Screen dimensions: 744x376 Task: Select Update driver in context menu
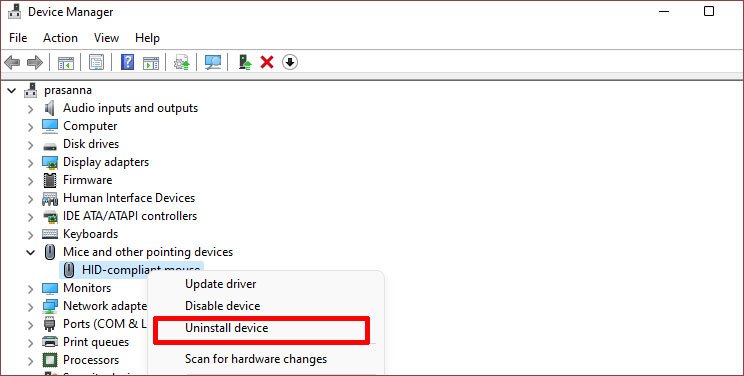tap(221, 284)
